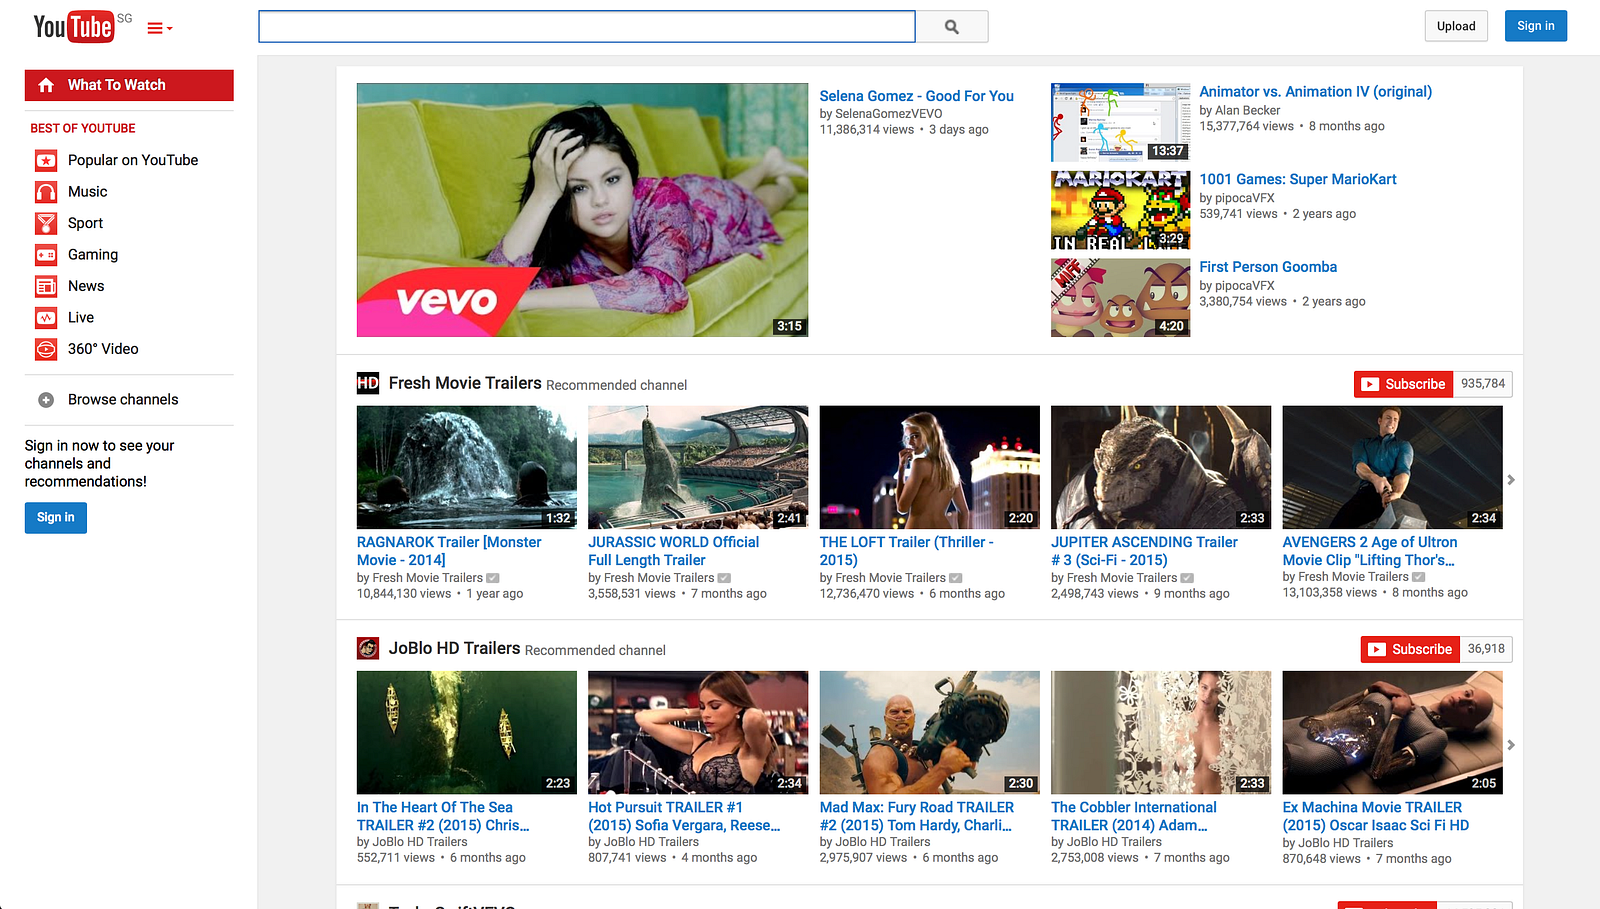
Task: Play First Person Goomba thumbnail
Action: (1121, 298)
